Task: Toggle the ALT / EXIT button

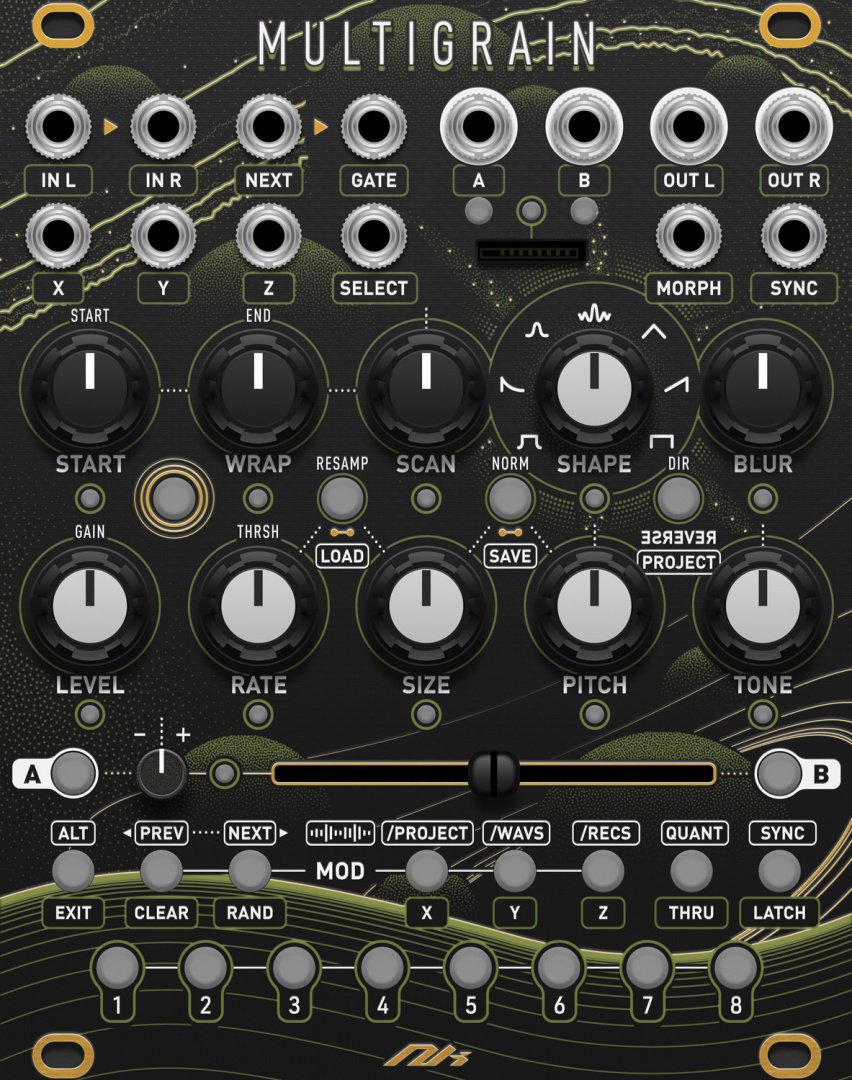Action: click(73, 871)
